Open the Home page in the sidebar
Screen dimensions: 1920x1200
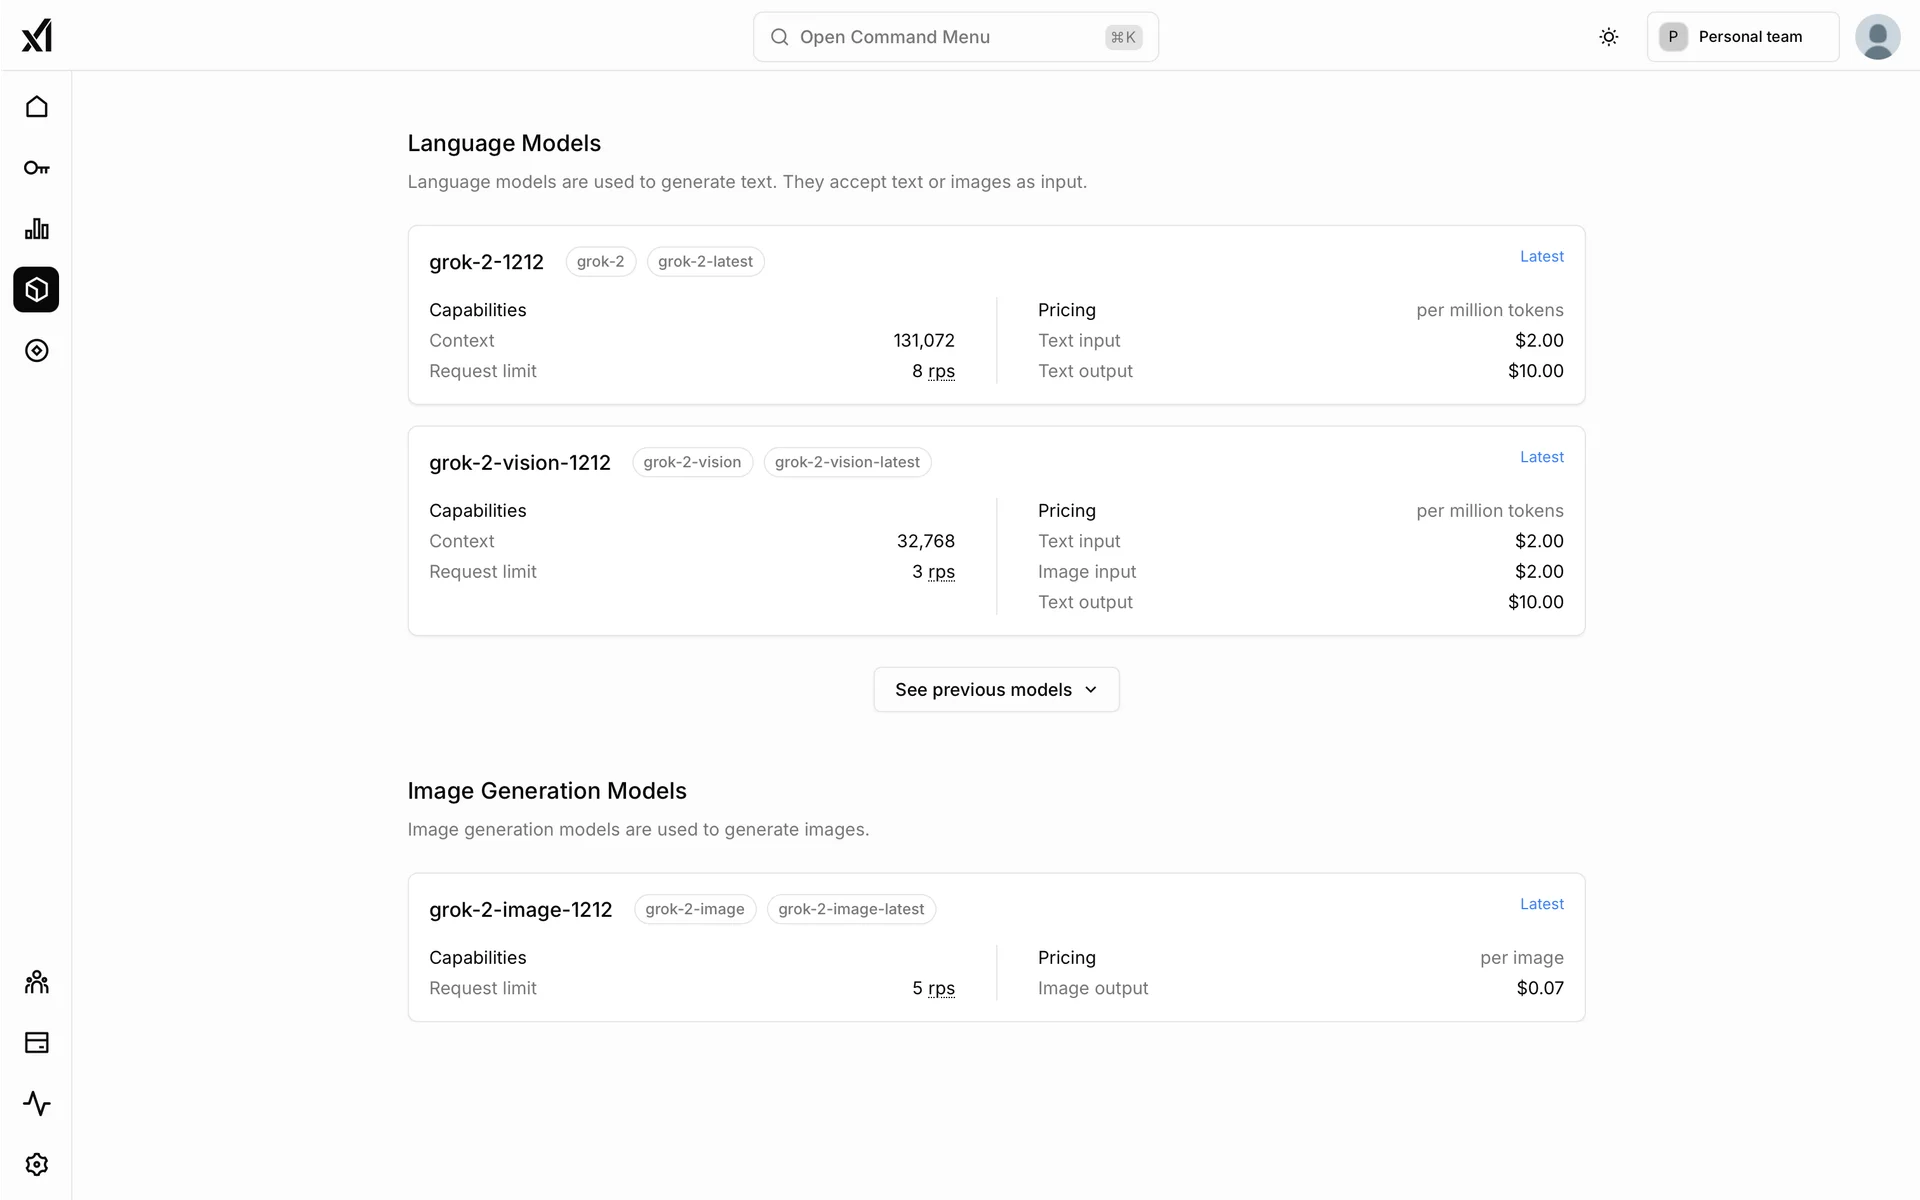click(37, 107)
